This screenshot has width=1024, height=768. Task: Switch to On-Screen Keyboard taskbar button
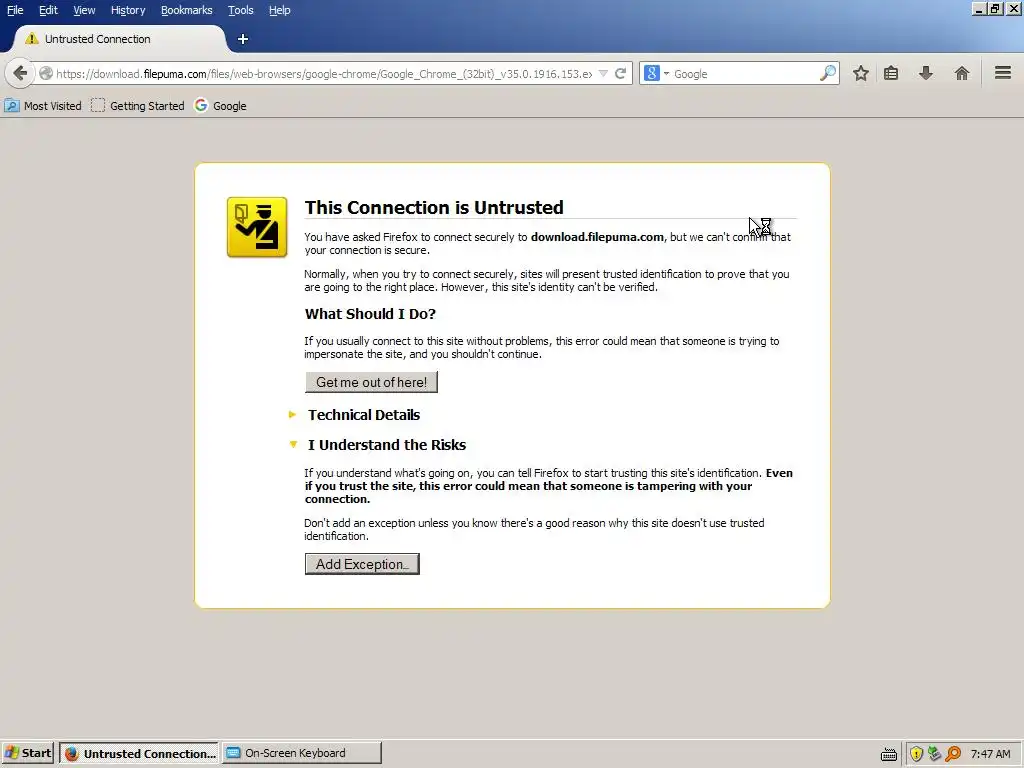pyautogui.click(x=302, y=753)
